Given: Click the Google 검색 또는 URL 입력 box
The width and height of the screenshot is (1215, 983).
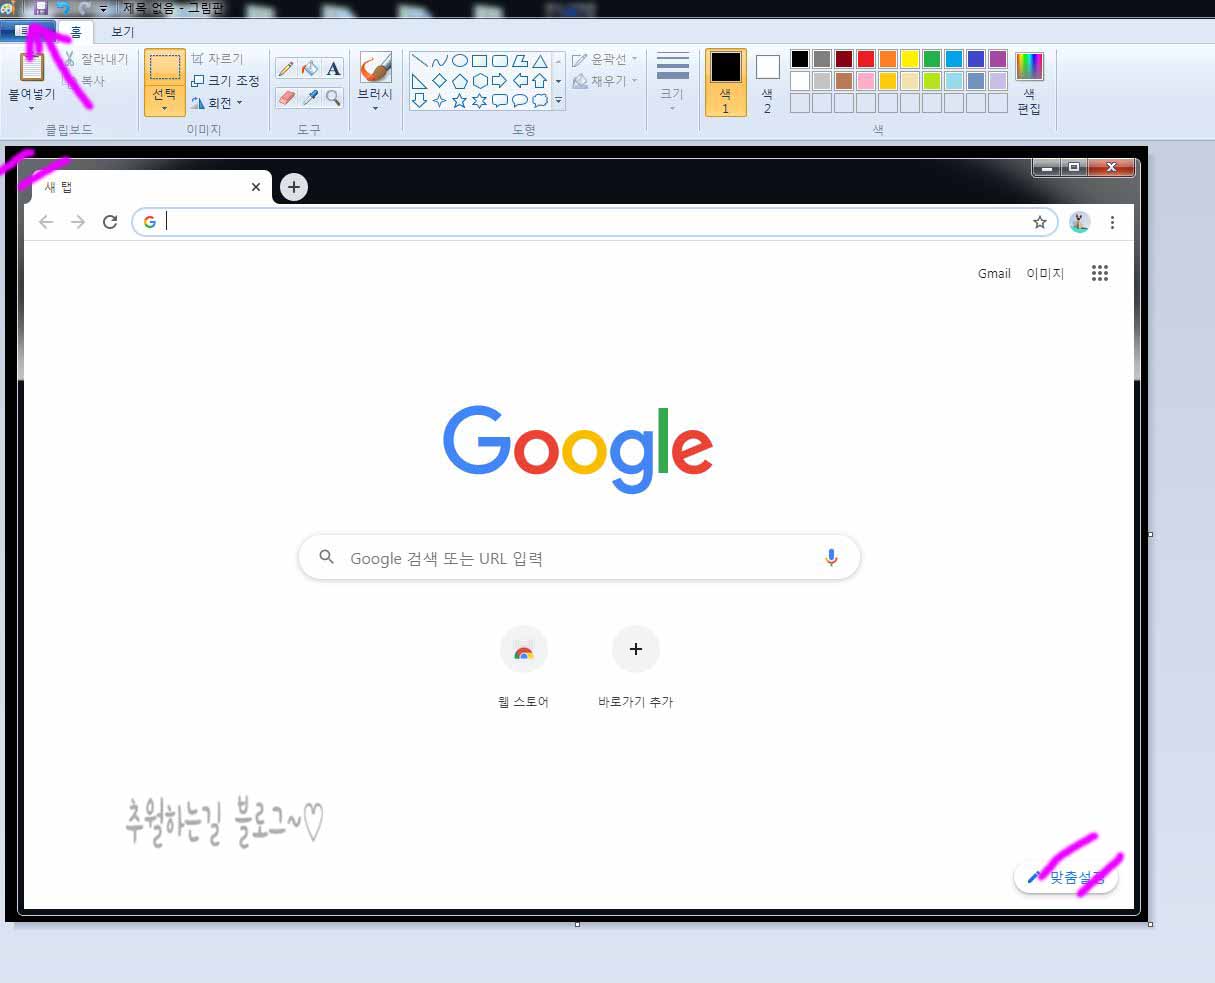Looking at the screenshot, I should pyautogui.click(x=580, y=558).
